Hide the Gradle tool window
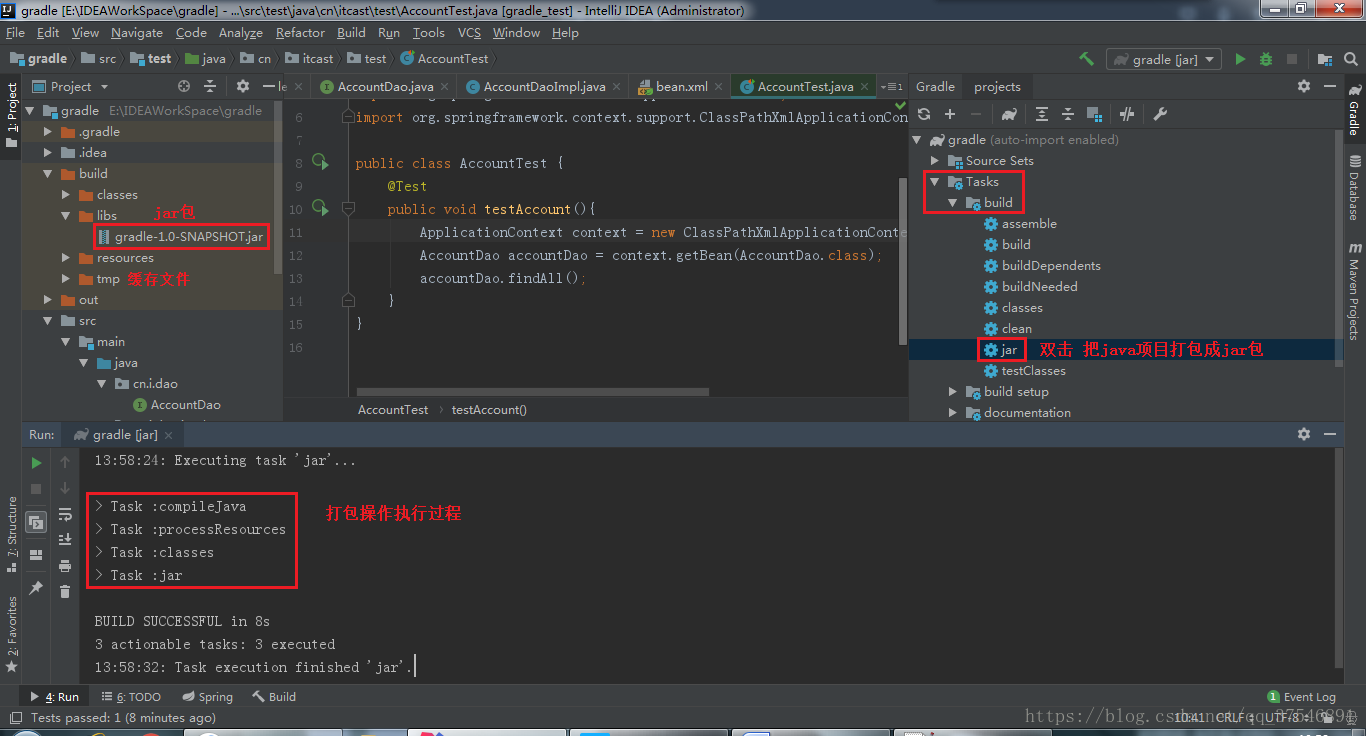1366x736 pixels. point(1330,87)
